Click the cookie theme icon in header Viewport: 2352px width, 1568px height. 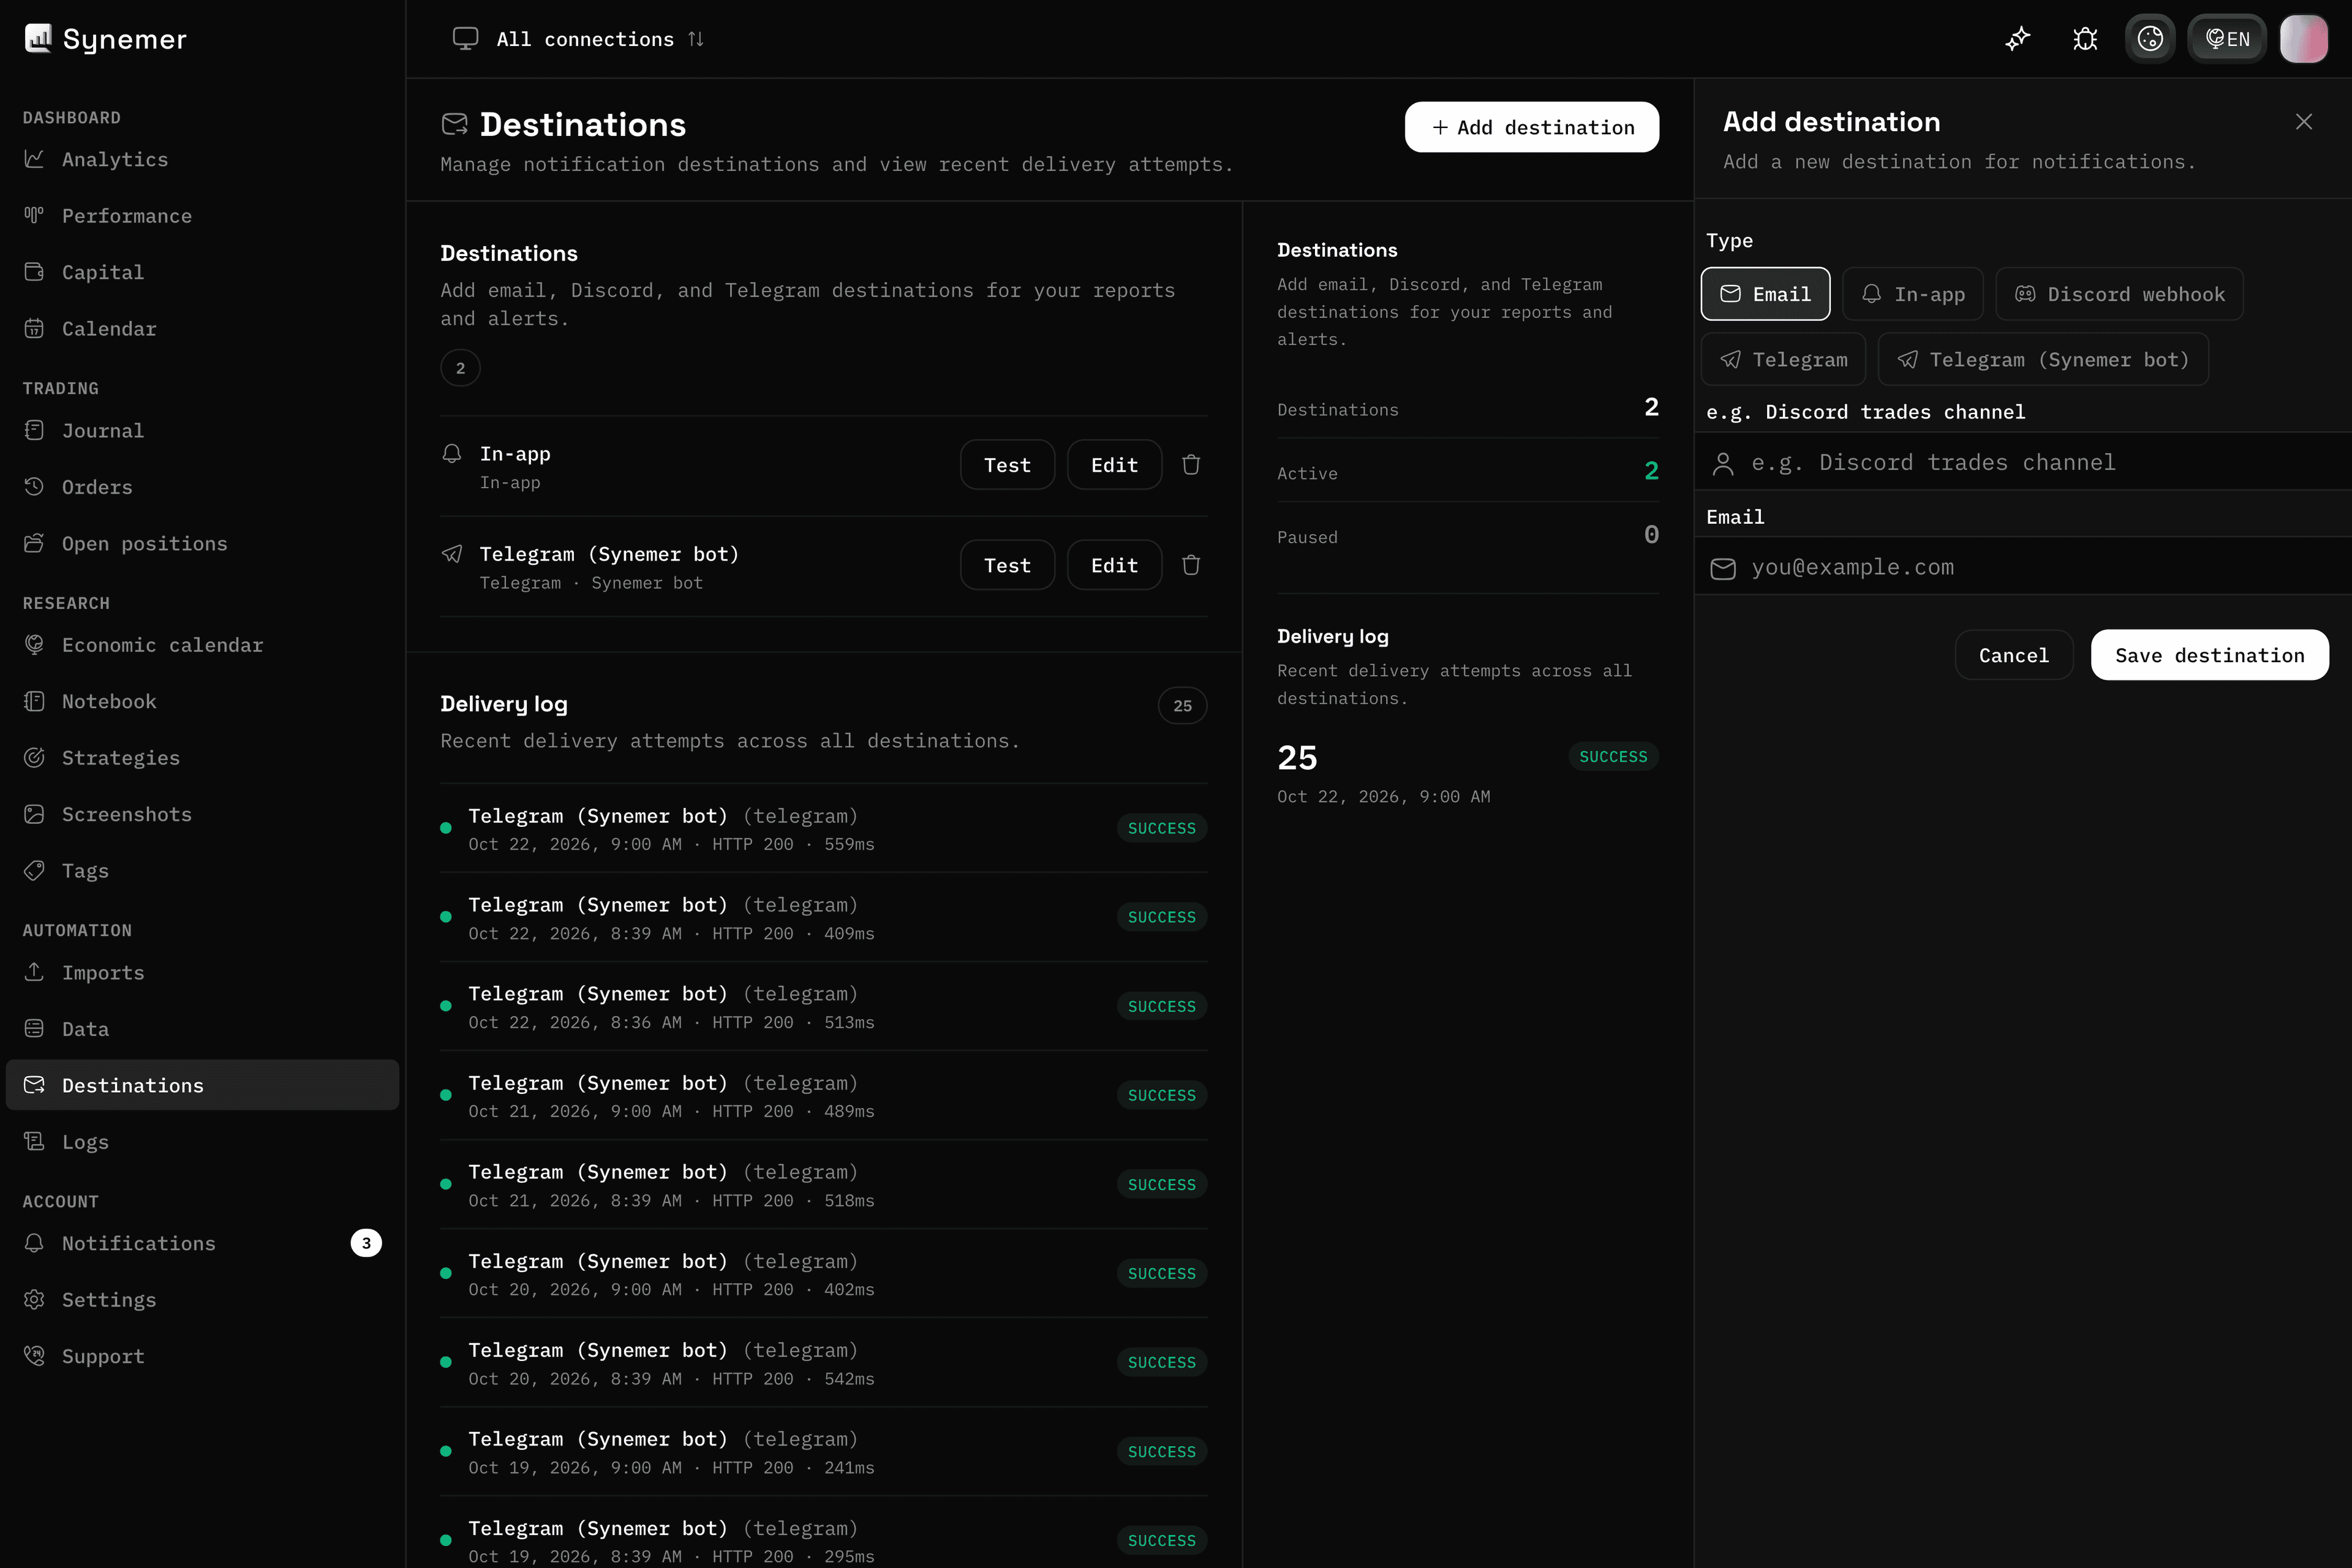tap(2150, 39)
